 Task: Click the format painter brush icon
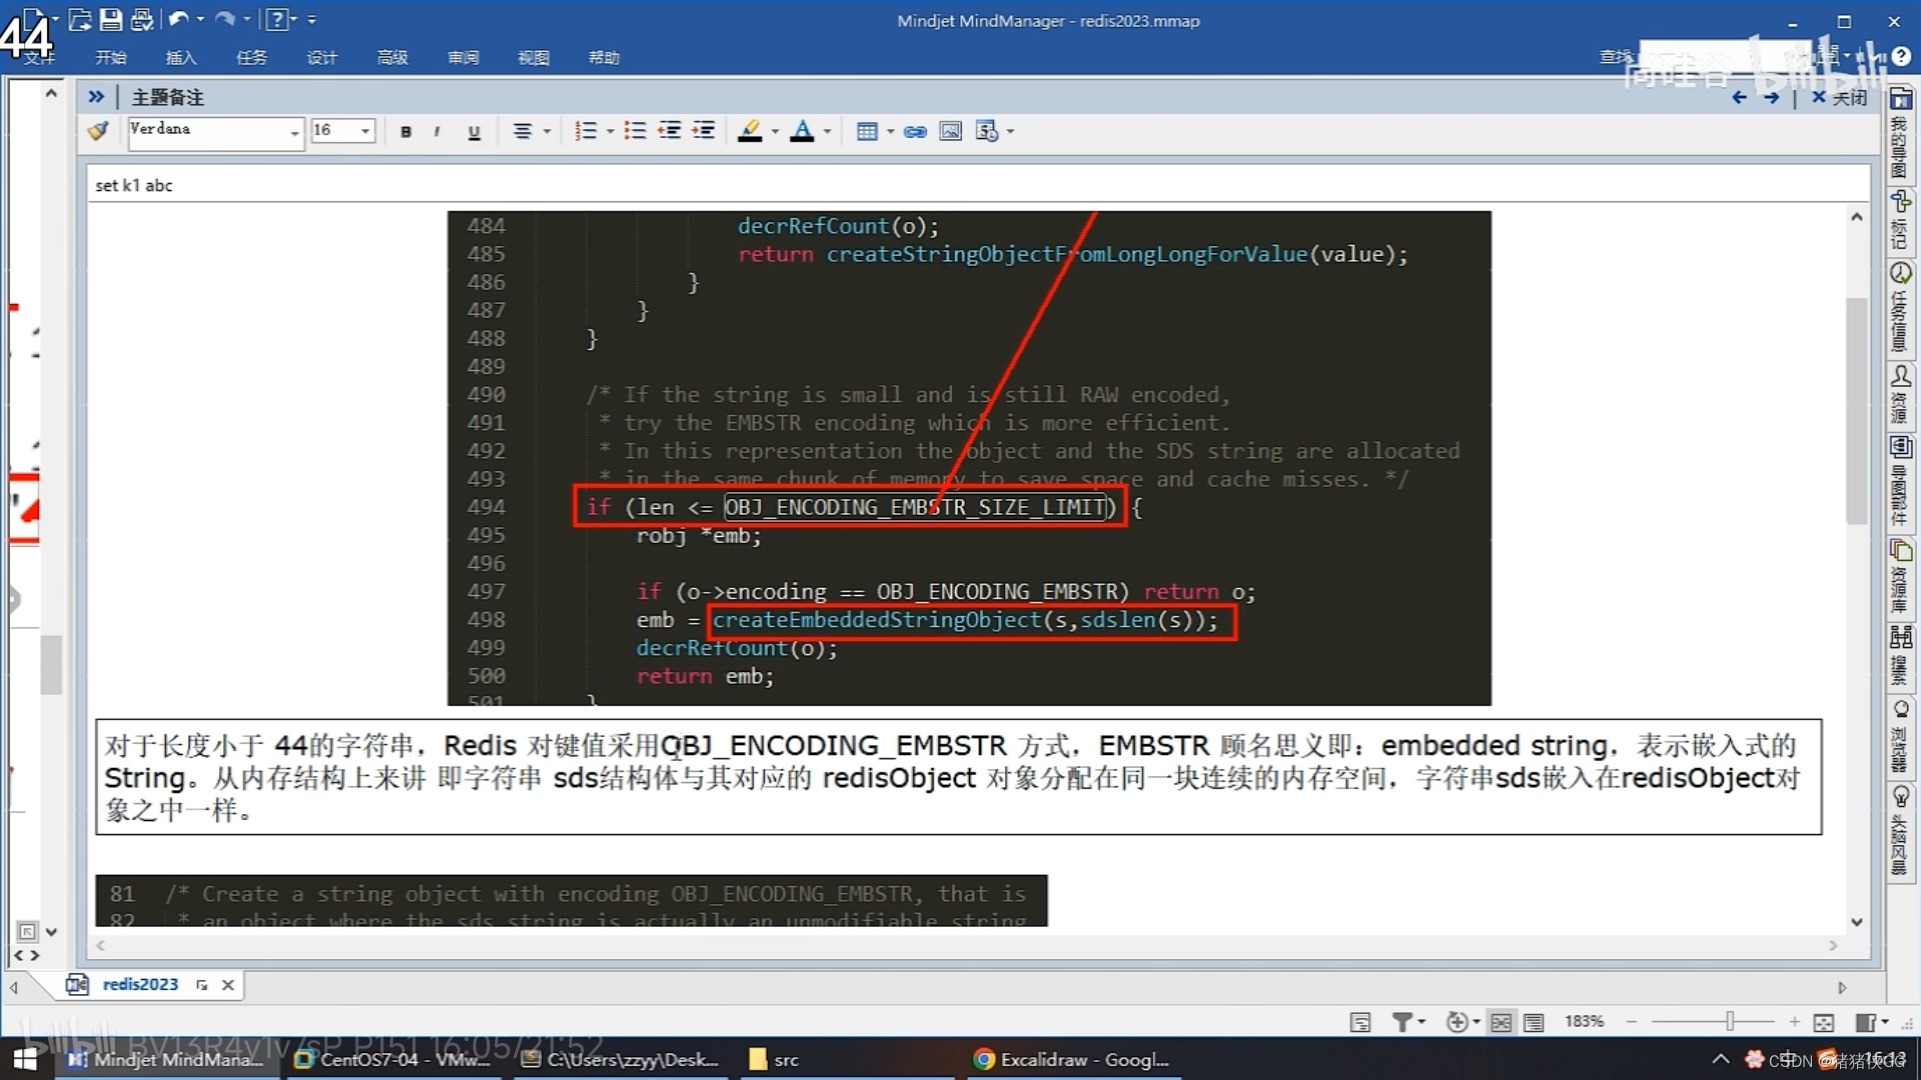98,131
